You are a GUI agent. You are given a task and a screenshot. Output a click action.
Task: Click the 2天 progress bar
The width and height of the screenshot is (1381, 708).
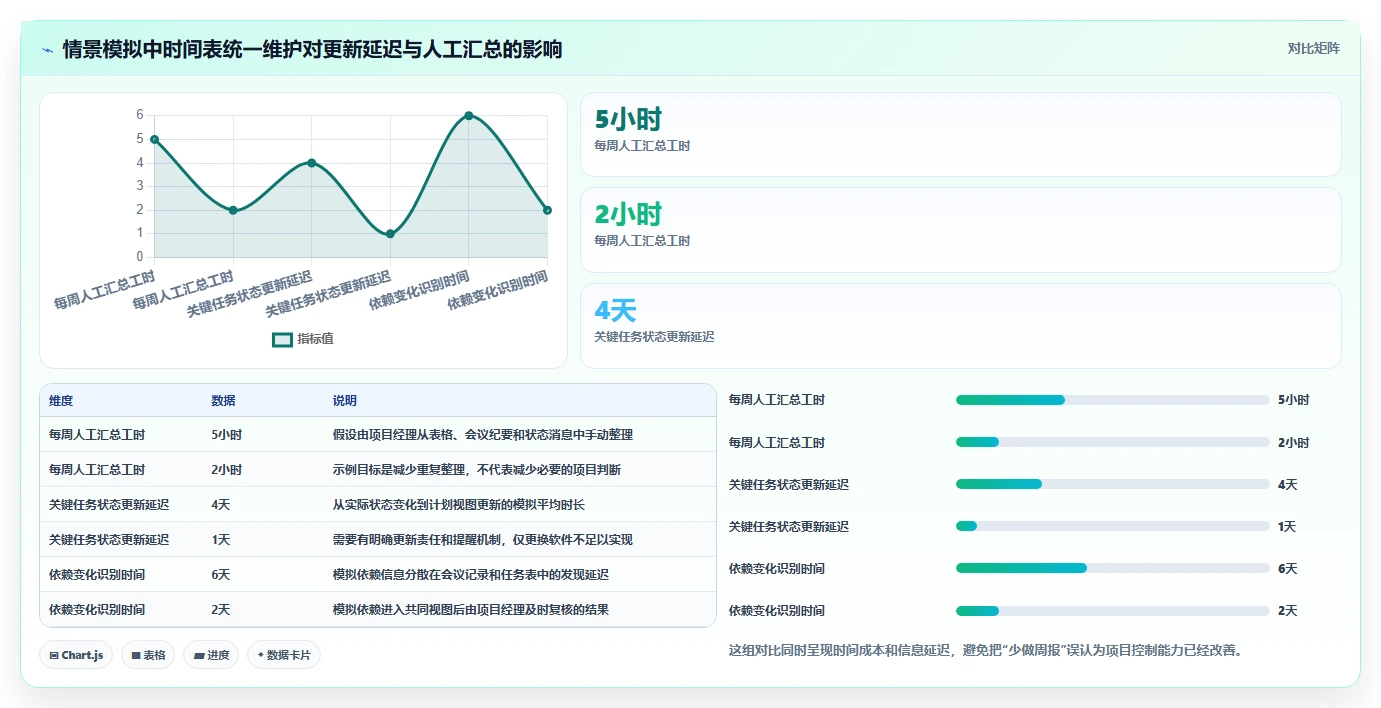(x=1113, y=610)
